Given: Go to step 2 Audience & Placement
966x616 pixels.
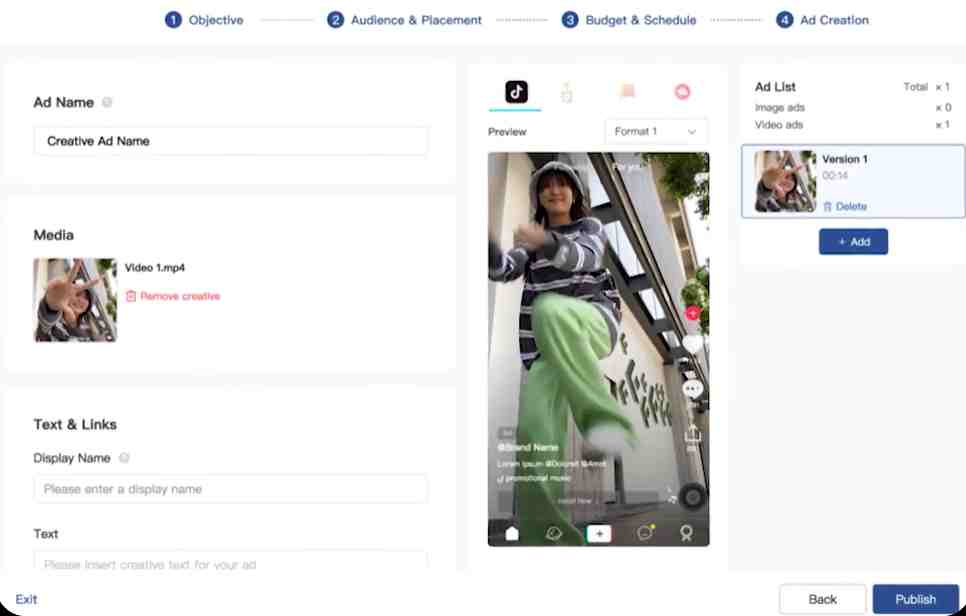Looking at the screenshot, I should pos(404,20).
